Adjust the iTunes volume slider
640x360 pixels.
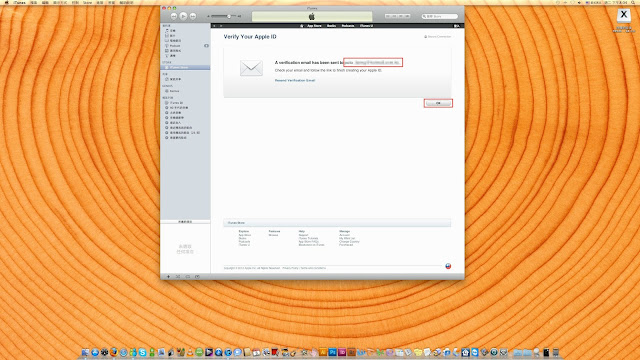coord(224,16)
